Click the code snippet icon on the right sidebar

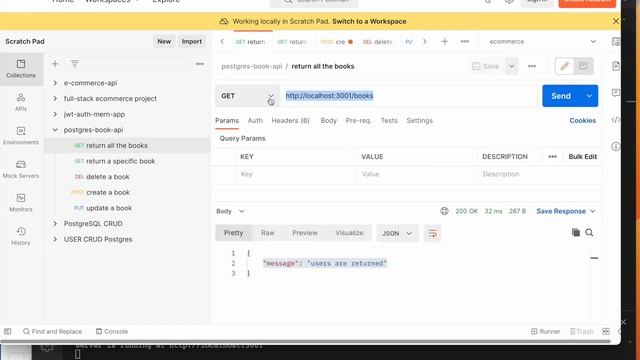pyautogui.click(x=616, y=120)
